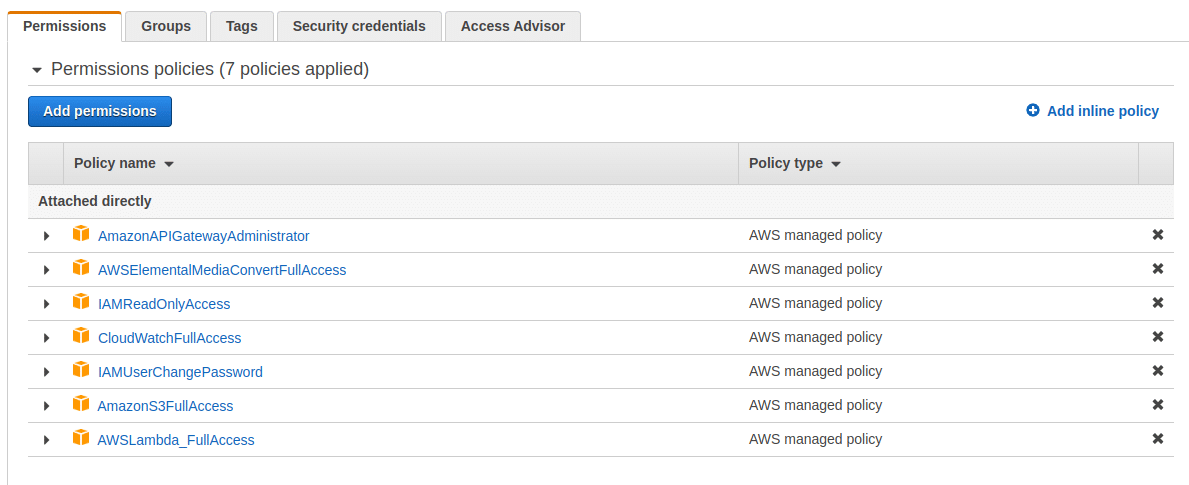Detach AmazonAPIGatewayAdministrator policy with its X

tap(1158, 235)
